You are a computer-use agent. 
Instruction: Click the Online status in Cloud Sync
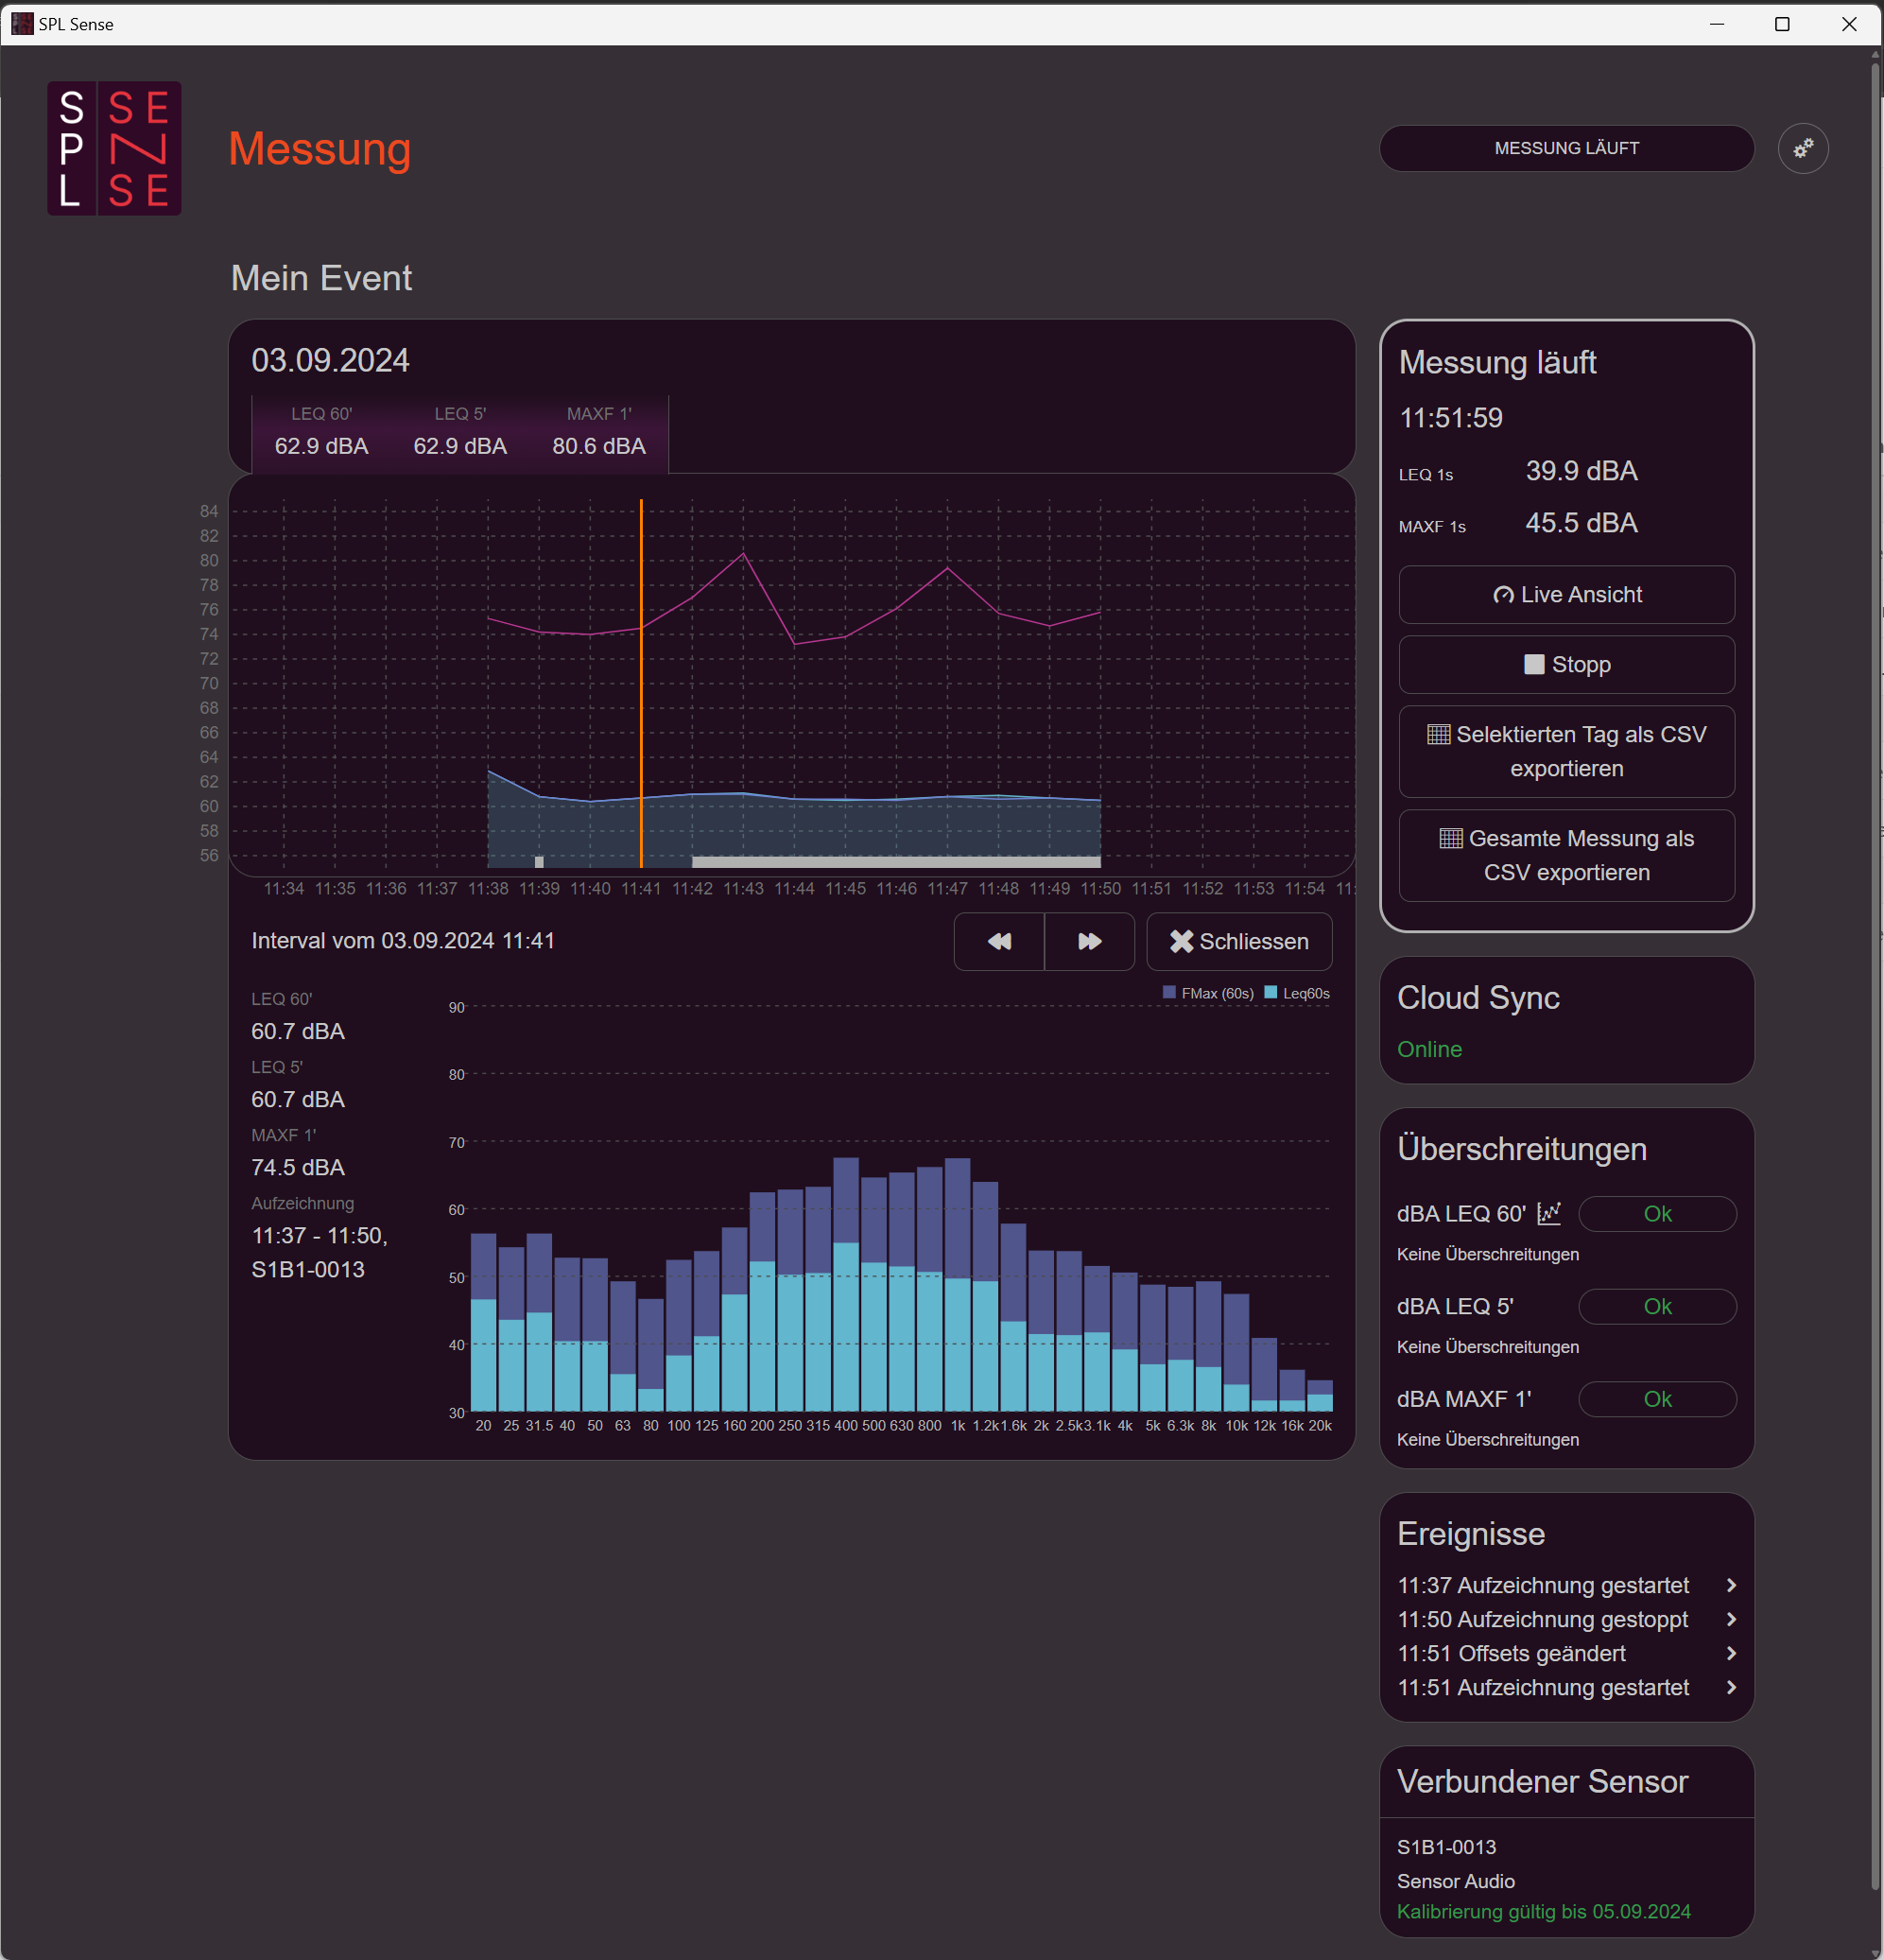(x=1429, y=1049)
